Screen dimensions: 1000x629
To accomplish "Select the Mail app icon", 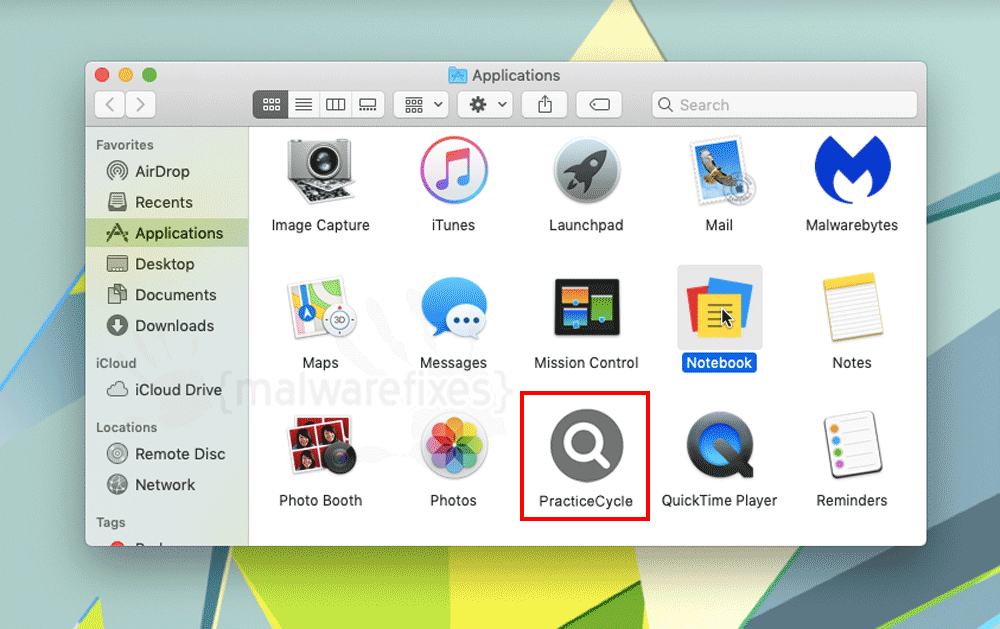I will pyautogui.click(x=721, y=170).
